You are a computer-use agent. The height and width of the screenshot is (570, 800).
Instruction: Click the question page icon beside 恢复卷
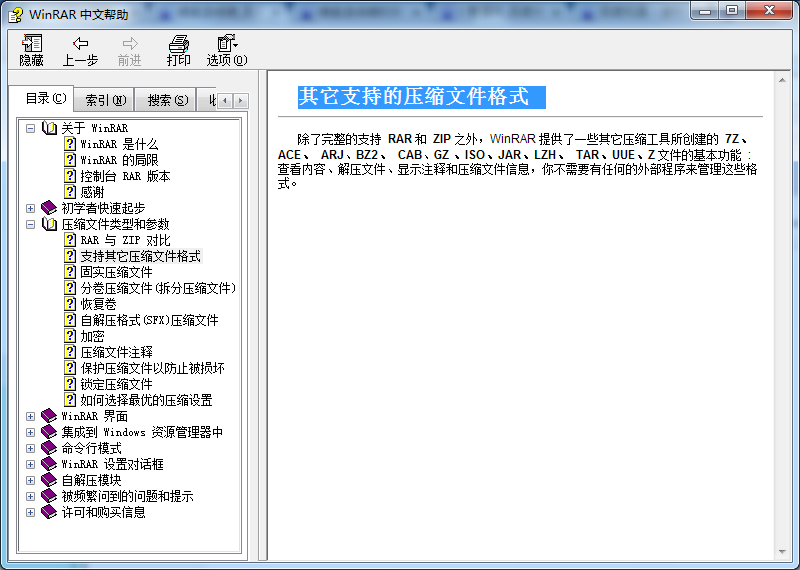(70, 304)
